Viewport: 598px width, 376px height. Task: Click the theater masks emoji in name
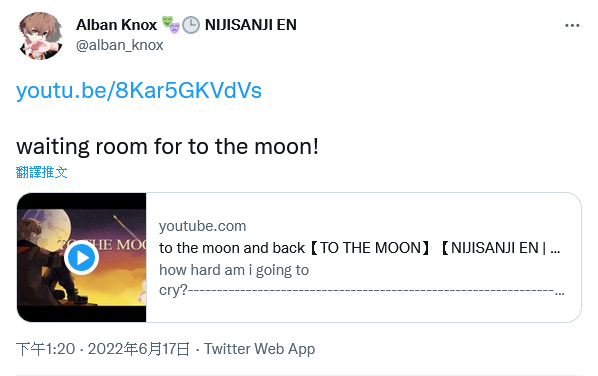coord(170,25)
